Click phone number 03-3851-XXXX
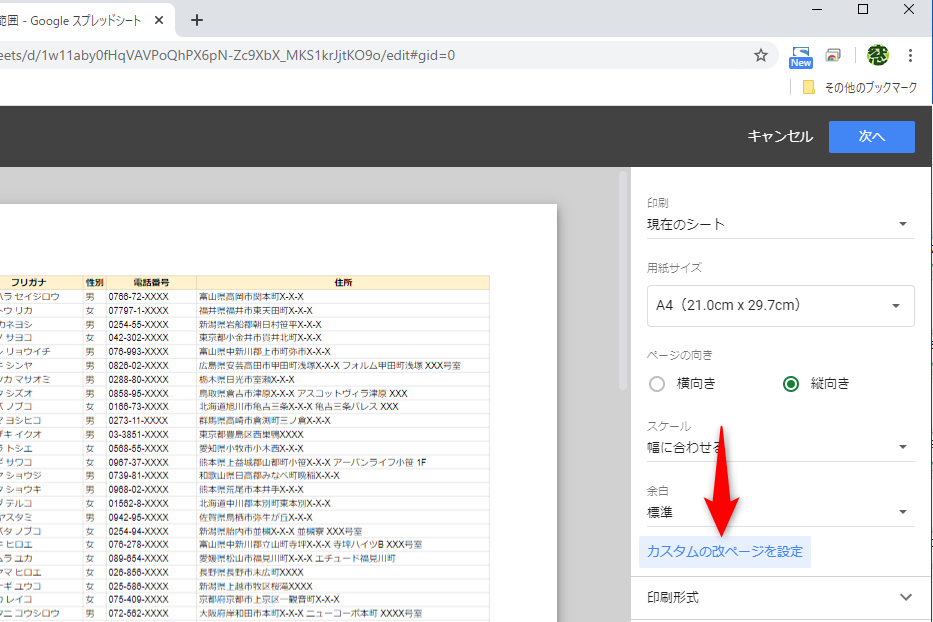This screenshot has width=933, height=622. (138, 435)
